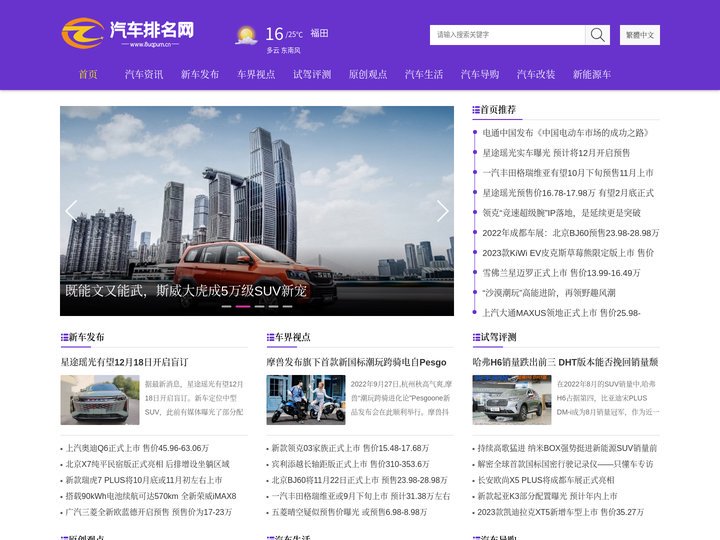Select the first carousel indicator dash
The width and height of the screenshot is (720, 540).
(226, 306)
